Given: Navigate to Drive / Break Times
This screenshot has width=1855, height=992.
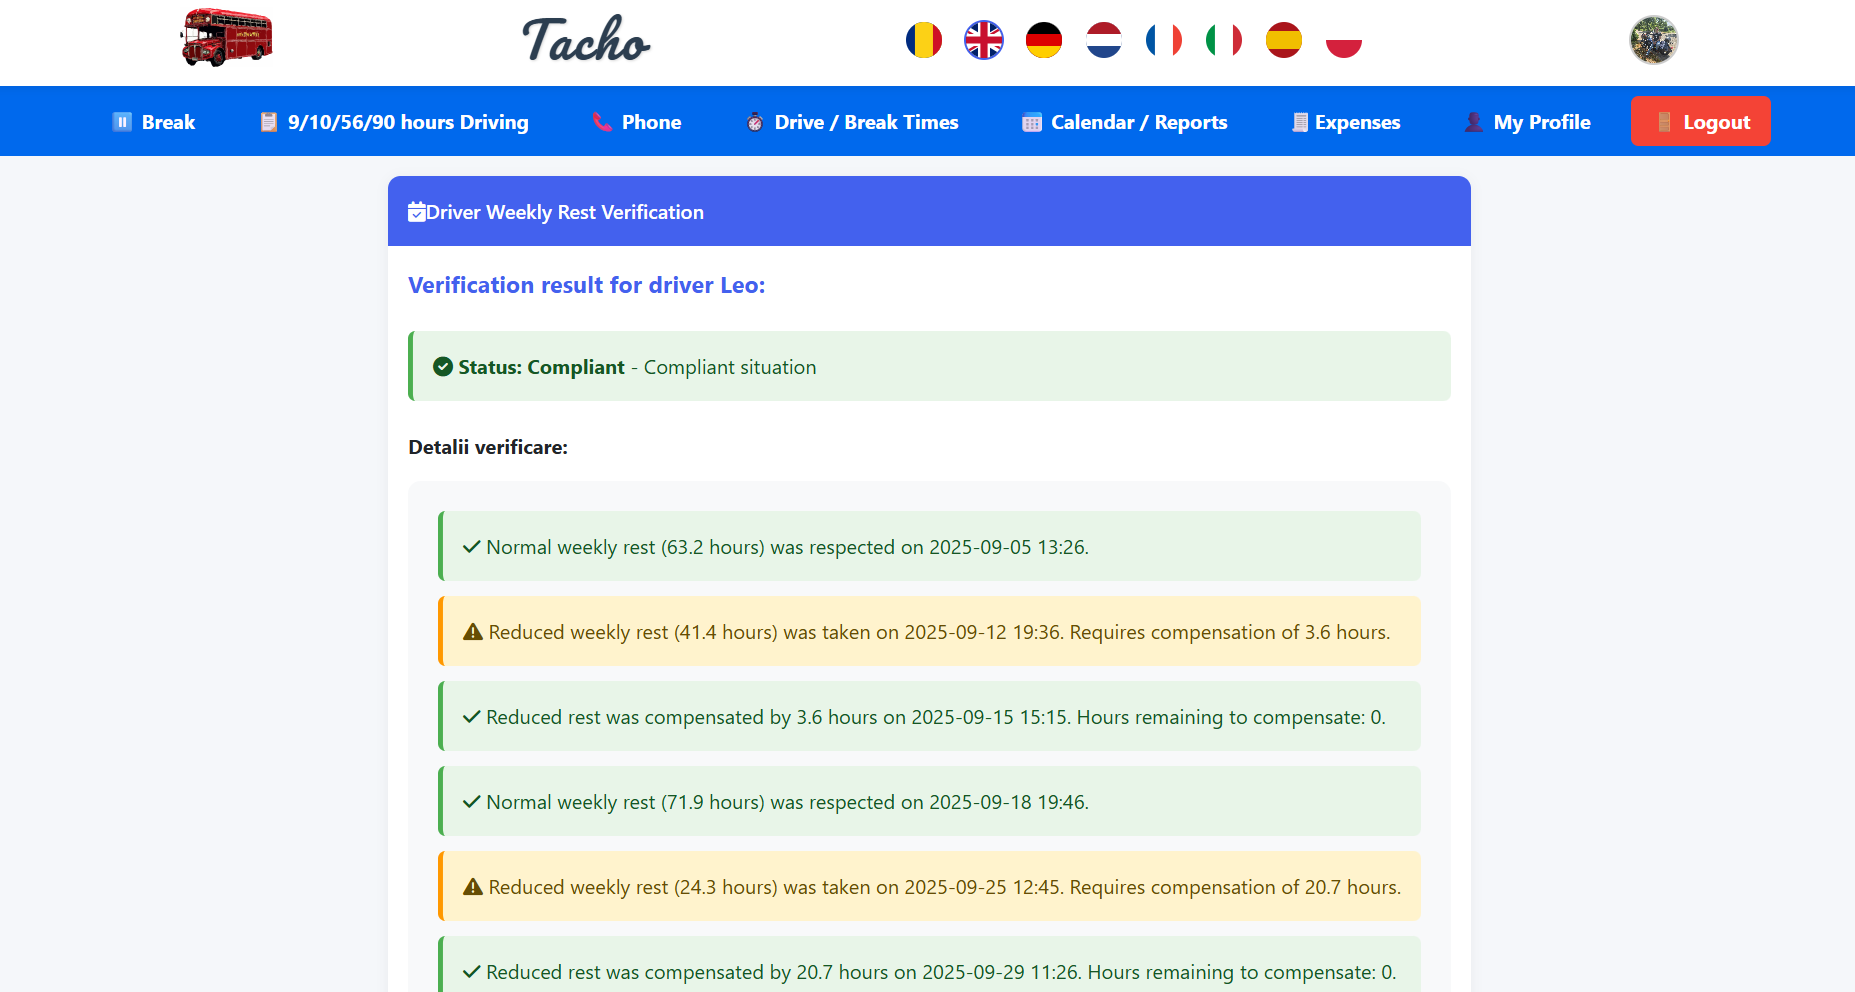Looking at the screenshot, I should (x=852, y=122).
